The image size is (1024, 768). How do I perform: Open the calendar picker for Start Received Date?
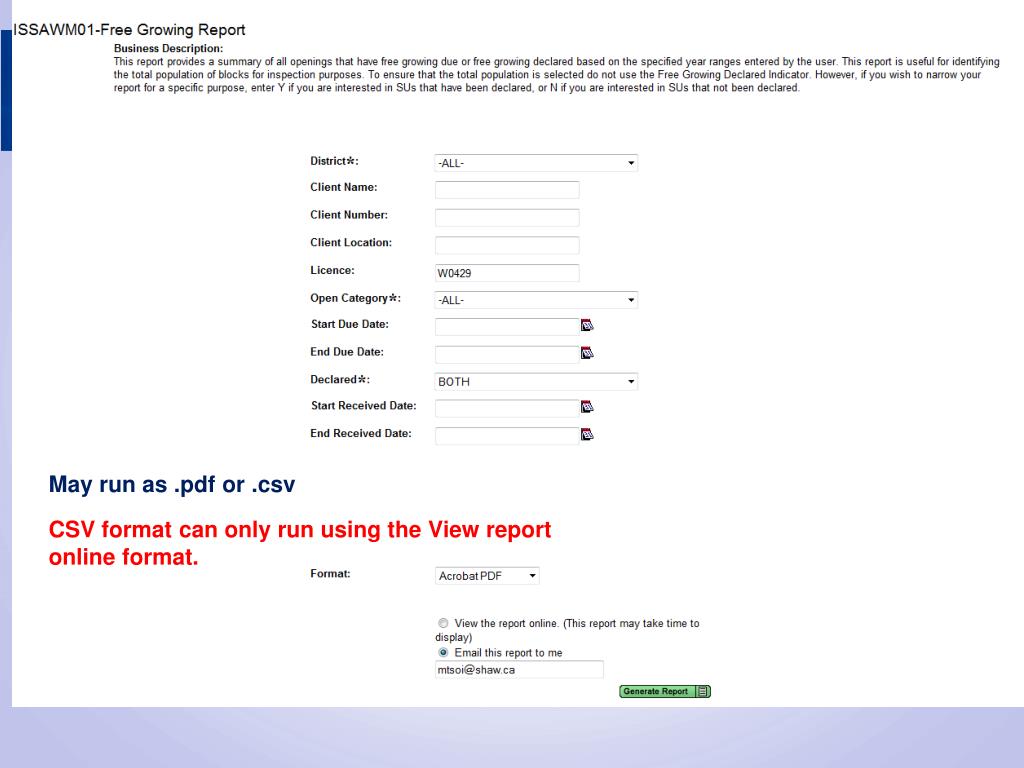coord(588,407)
